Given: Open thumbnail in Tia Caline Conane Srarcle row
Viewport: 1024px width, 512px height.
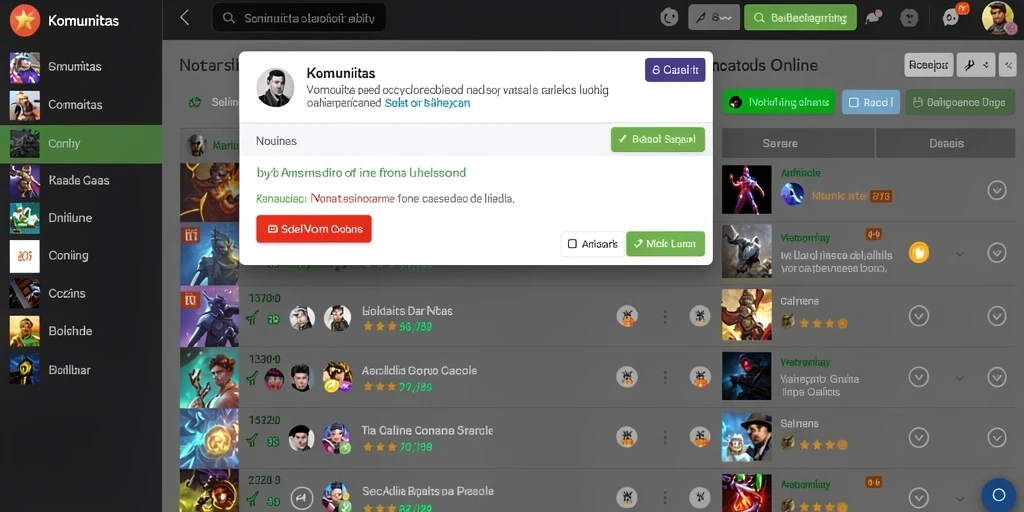Looking at the screenshot, I should (209, 438).
